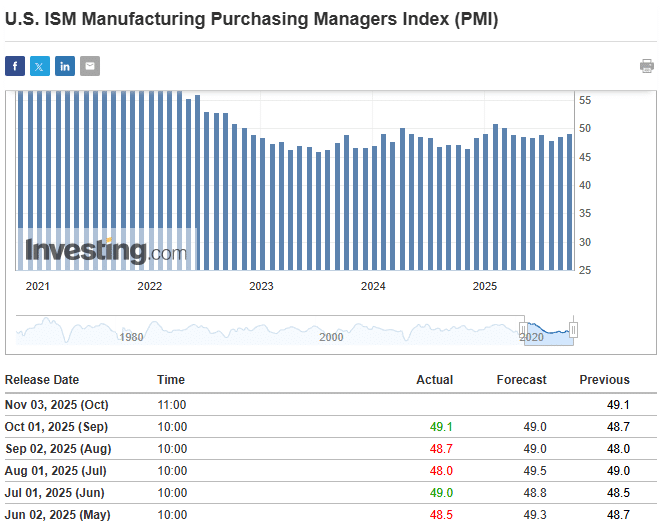The width and height of the screenshot is (666, 524).
Task: Share the page on Facebook
Action: [x=15, y=66]
